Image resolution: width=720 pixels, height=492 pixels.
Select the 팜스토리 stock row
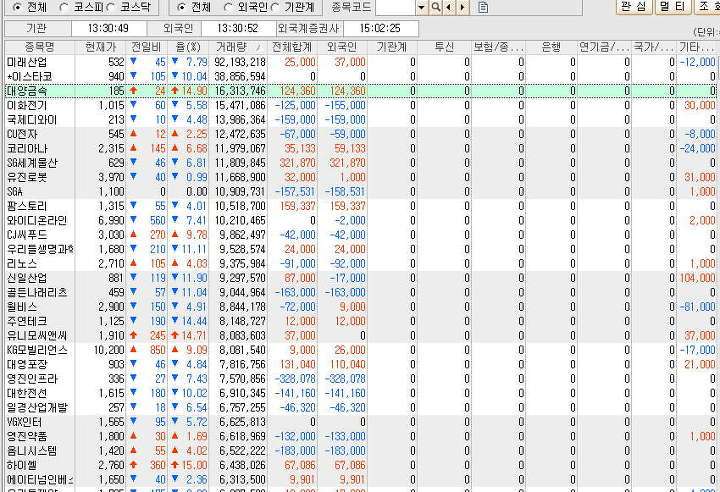tap(360, 206)
